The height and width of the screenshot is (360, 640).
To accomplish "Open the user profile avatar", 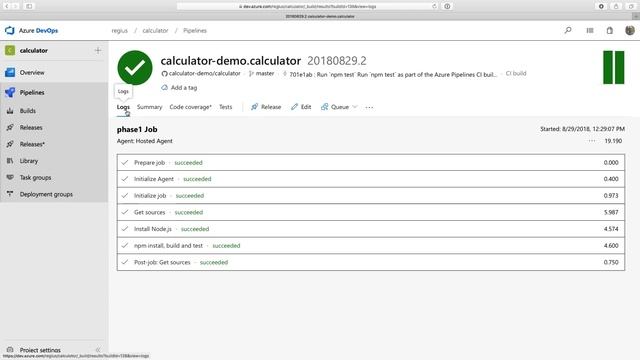I will [x=629, y=30].
